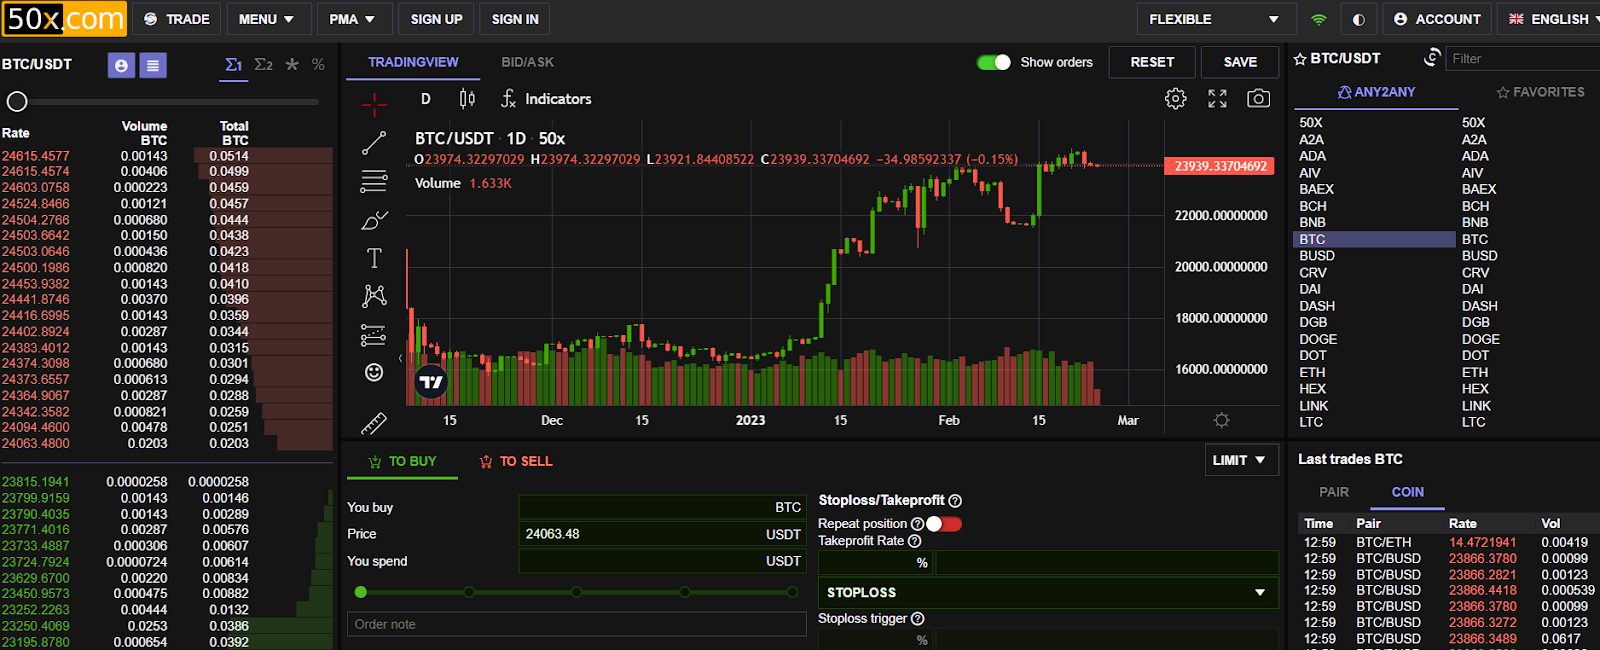Toggle the Show orders switch
The image size is (1600, 650).
point(994,62)
